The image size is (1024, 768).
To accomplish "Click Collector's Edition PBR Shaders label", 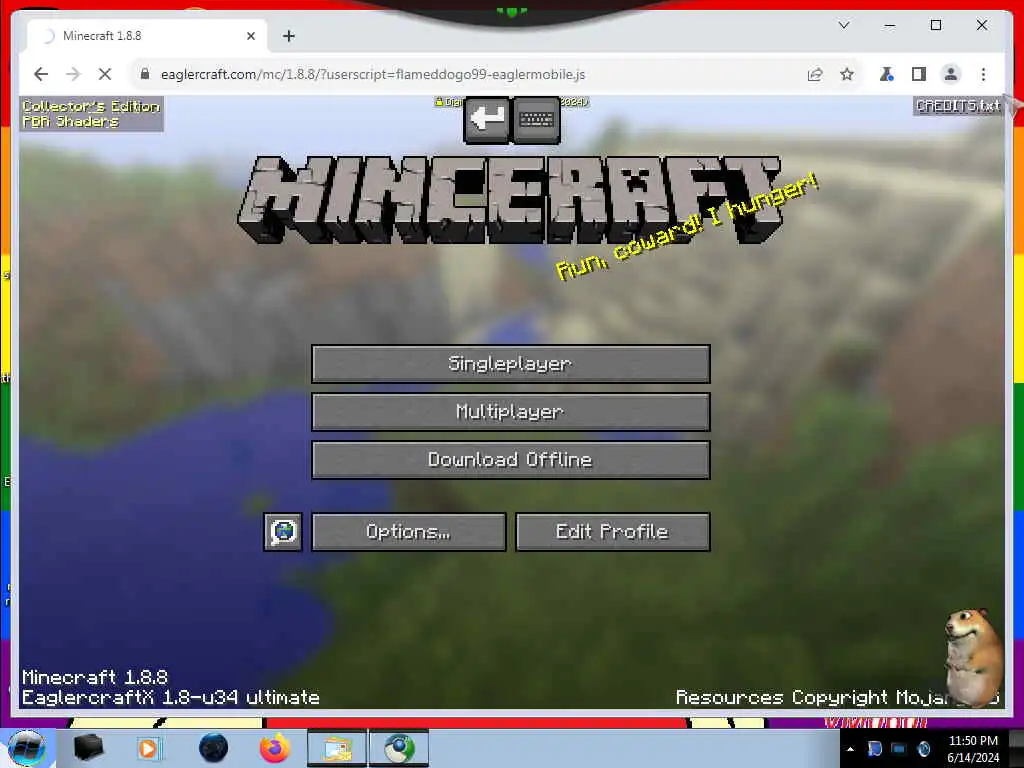I will 91,114.
